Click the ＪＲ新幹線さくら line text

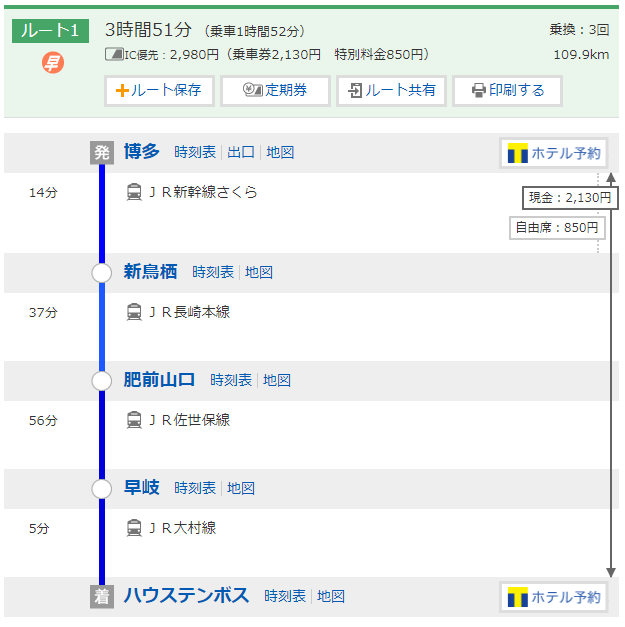tap(203, 192)
